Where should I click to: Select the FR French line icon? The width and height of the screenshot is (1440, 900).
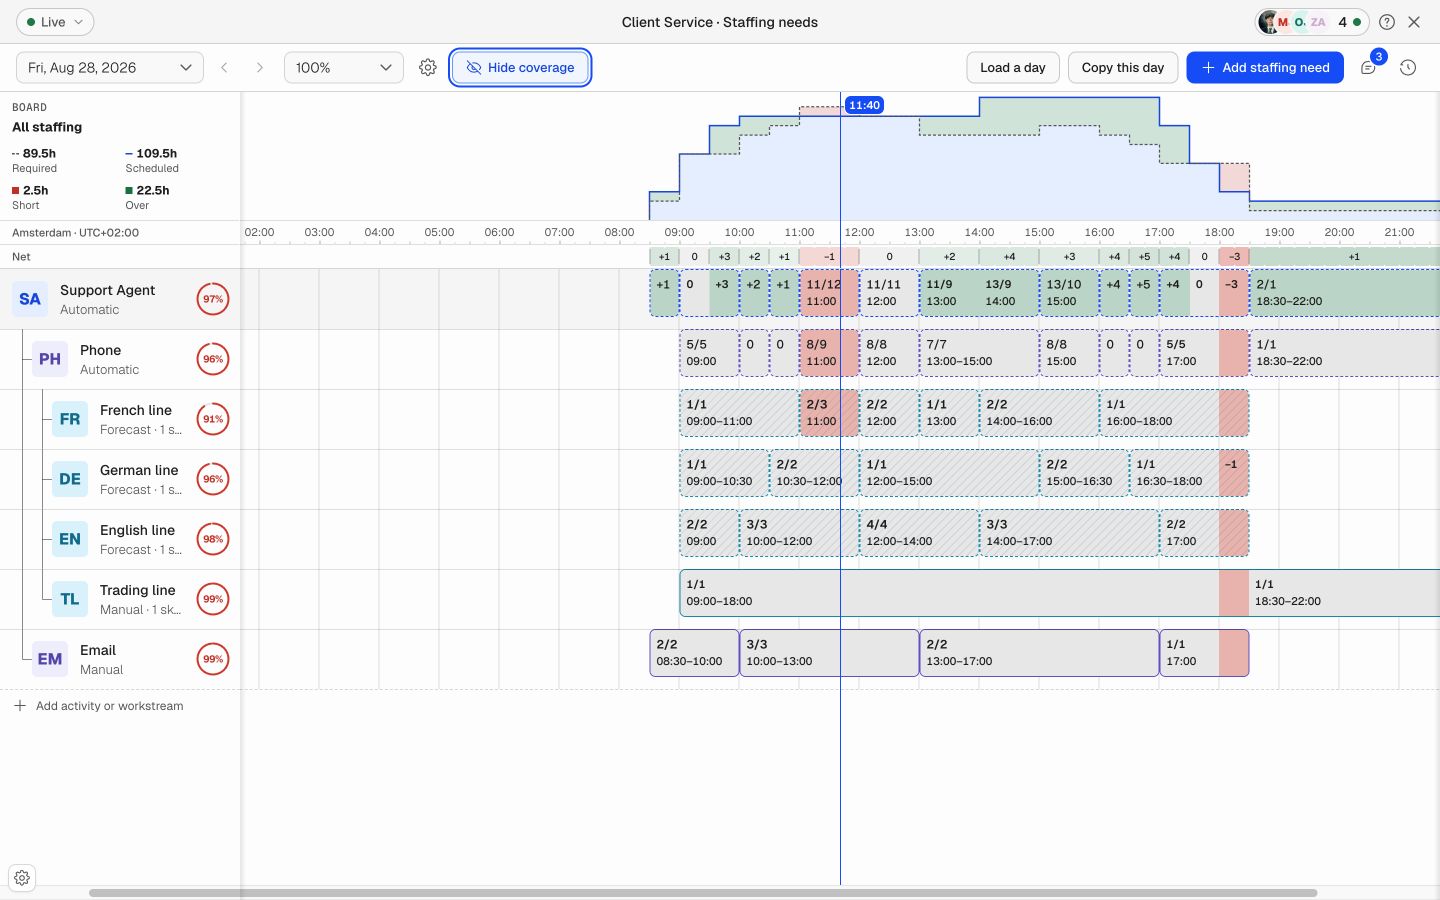[70, 419]
